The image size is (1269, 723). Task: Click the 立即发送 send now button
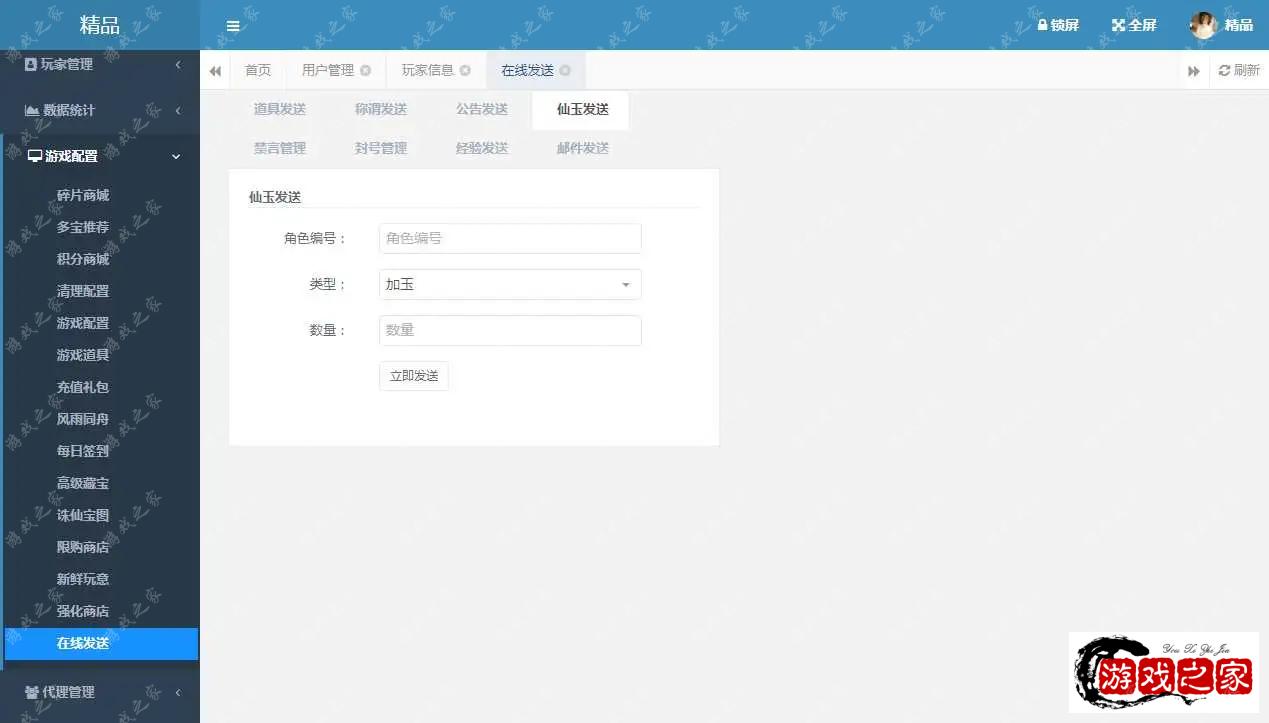[x=413, y=375]
